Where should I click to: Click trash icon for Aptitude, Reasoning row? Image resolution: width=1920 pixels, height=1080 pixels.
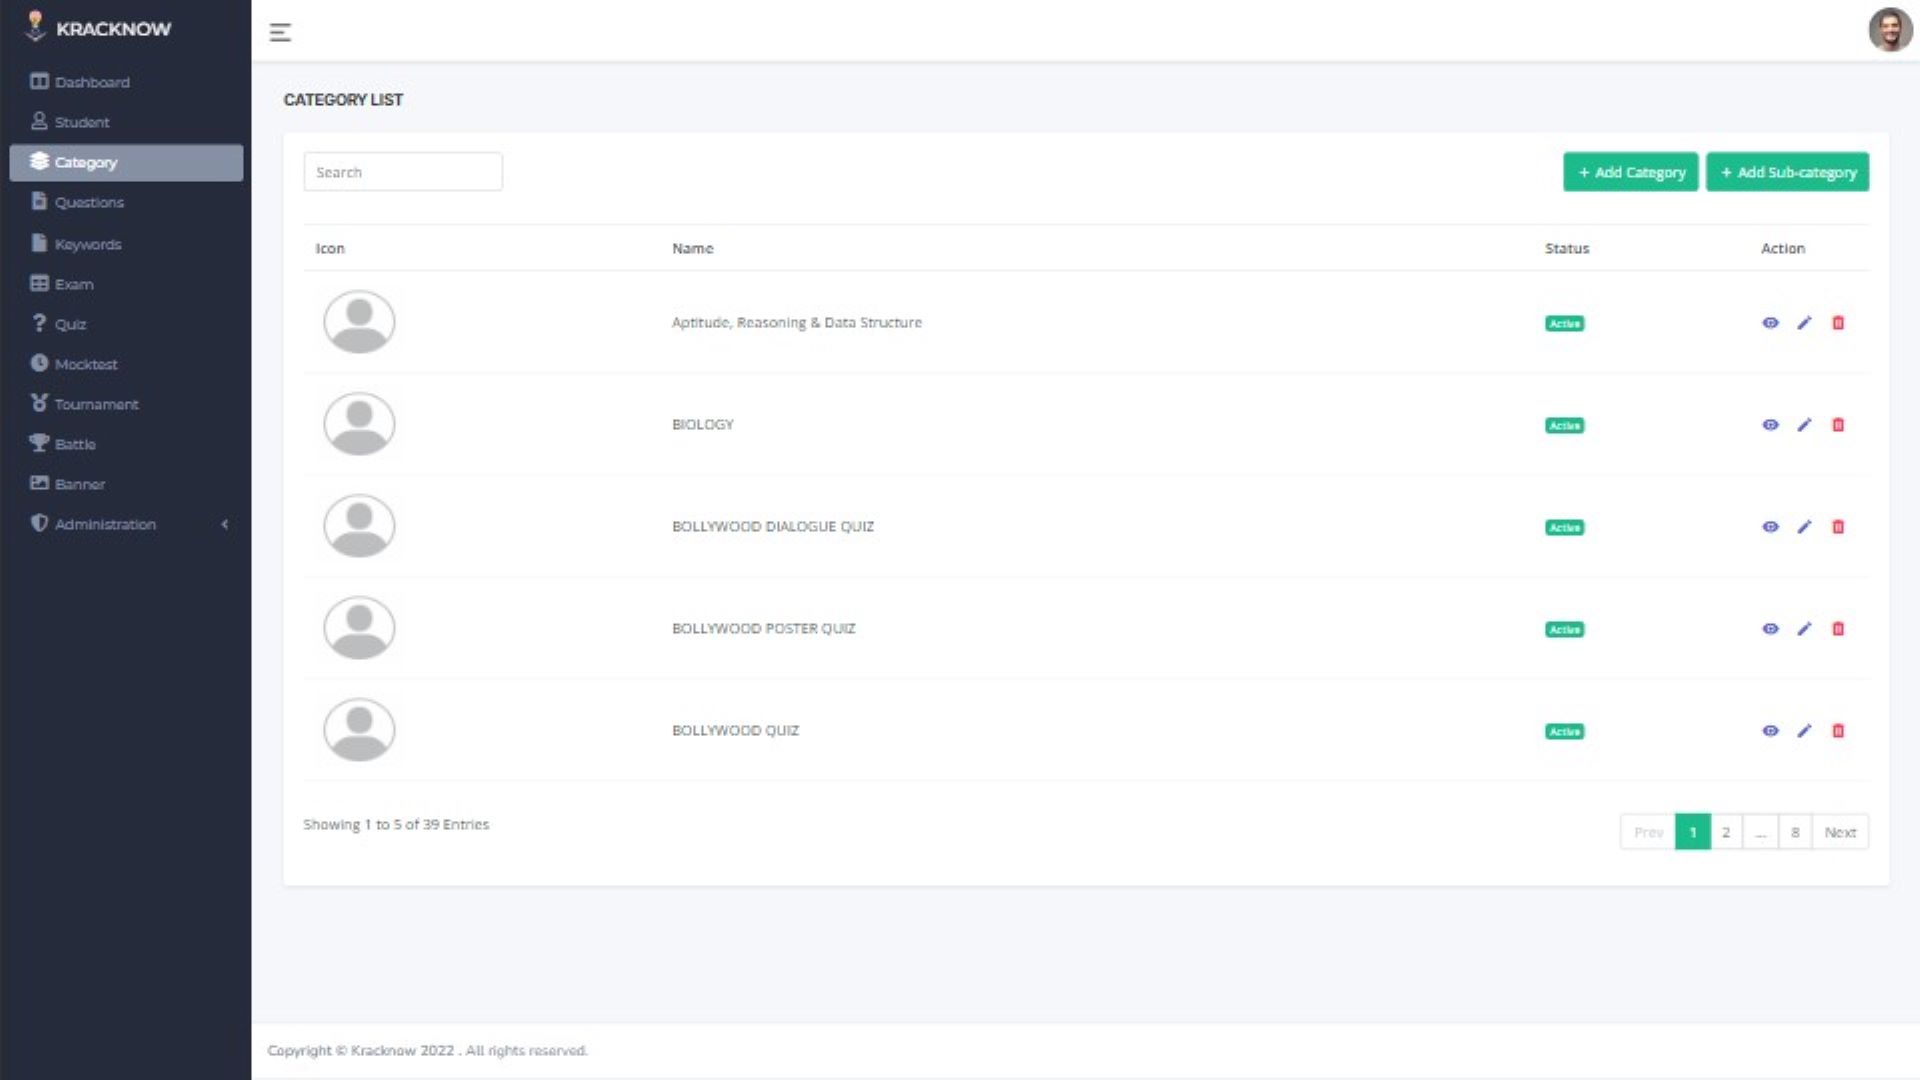point(1838,323)
